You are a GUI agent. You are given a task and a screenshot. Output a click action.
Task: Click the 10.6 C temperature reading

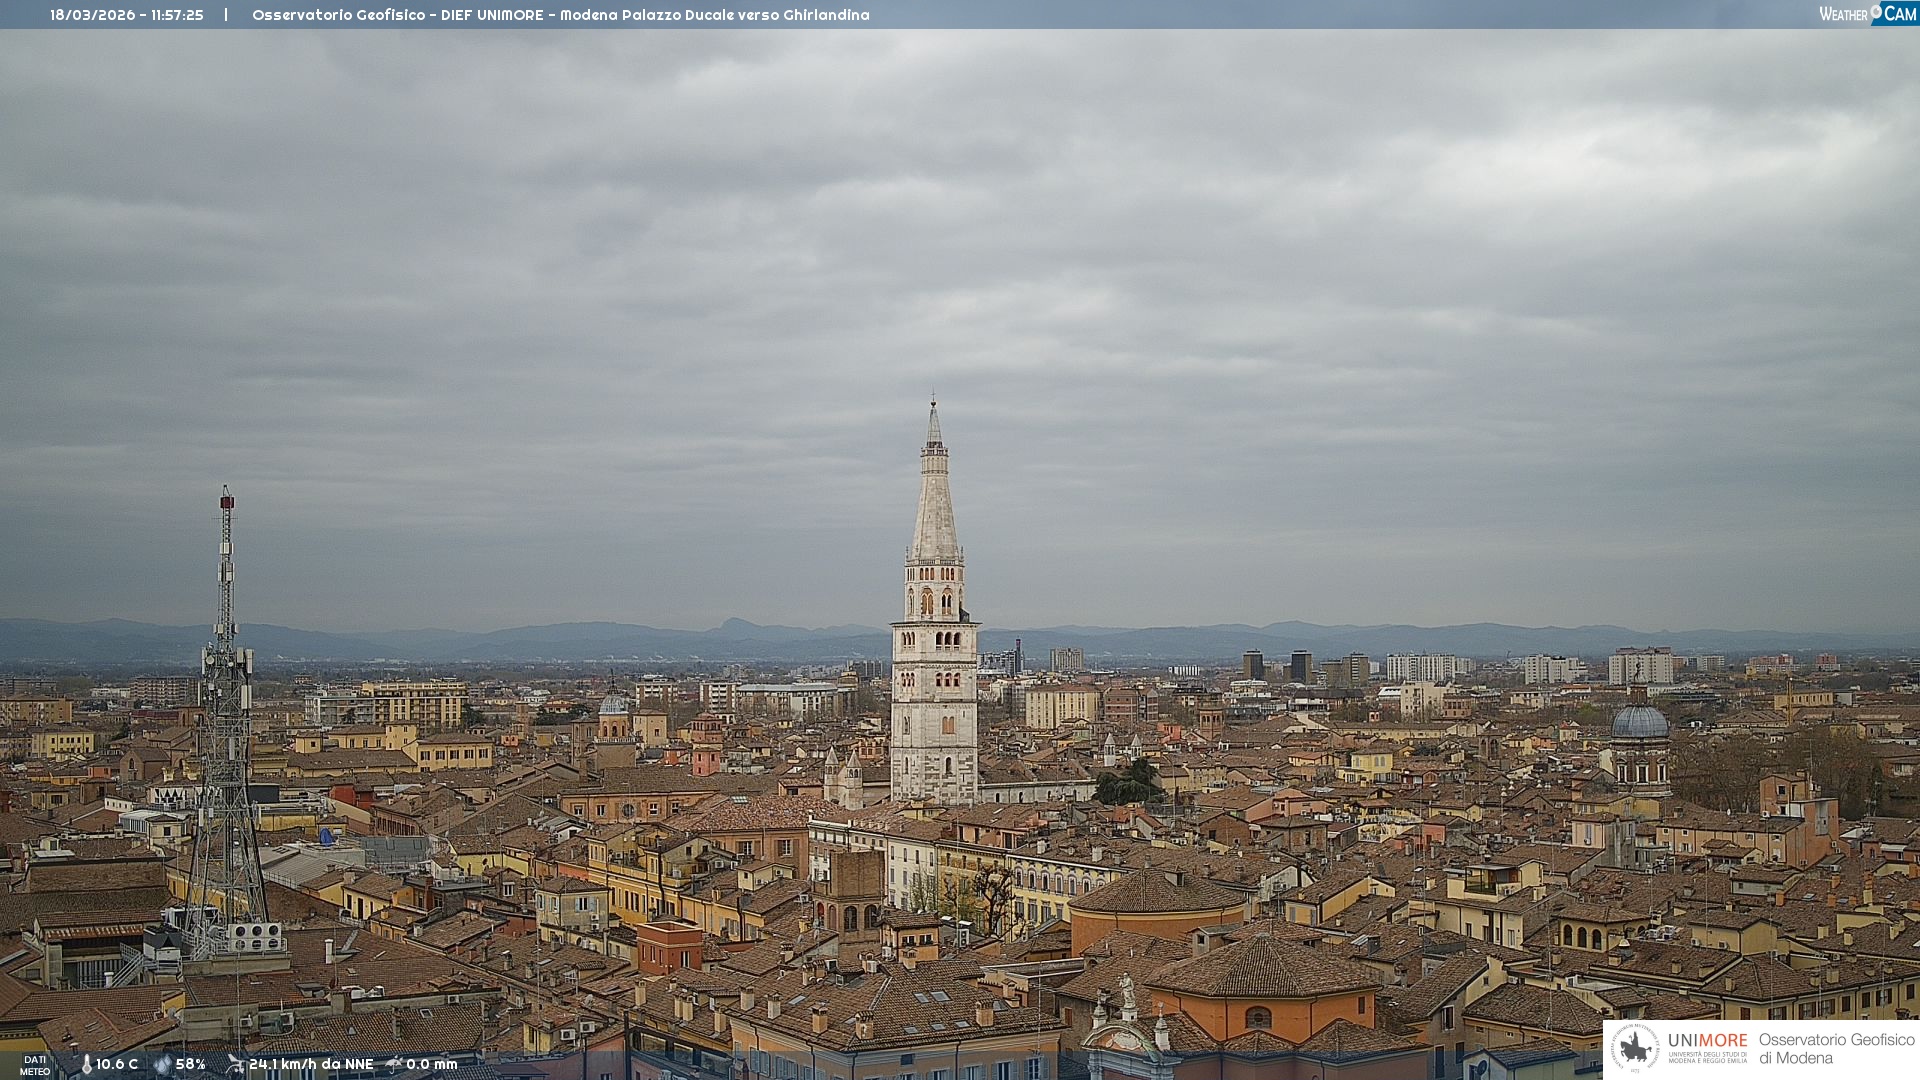pos(117,1064)
